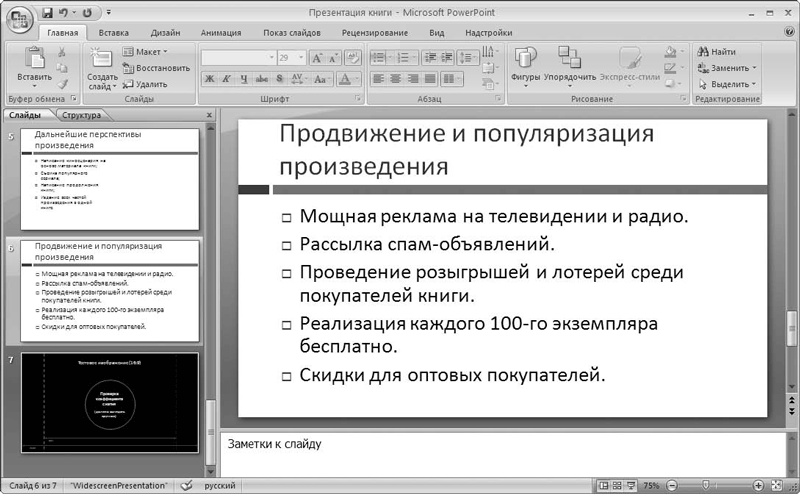Toggle italic (К) formatting
This screenshot has height=494, width=800.
tap(228, 78)
